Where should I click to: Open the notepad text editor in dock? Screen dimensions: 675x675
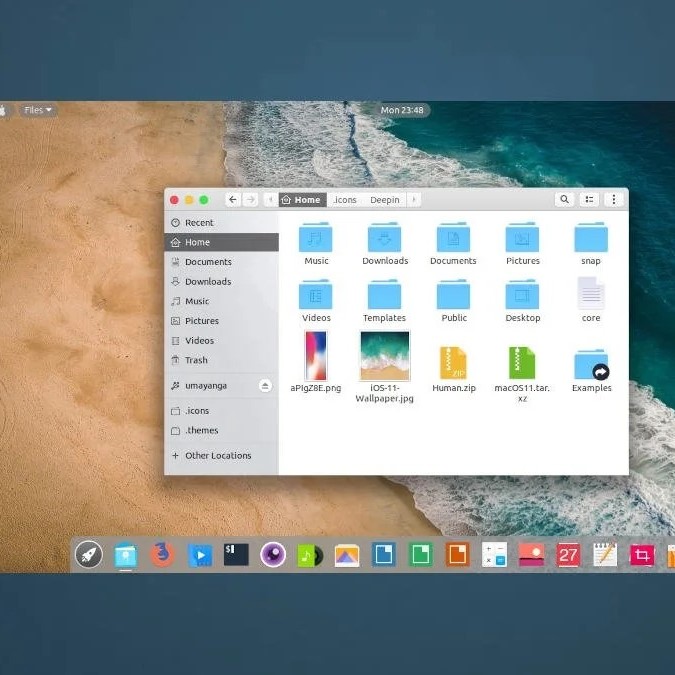pos(605,554)
